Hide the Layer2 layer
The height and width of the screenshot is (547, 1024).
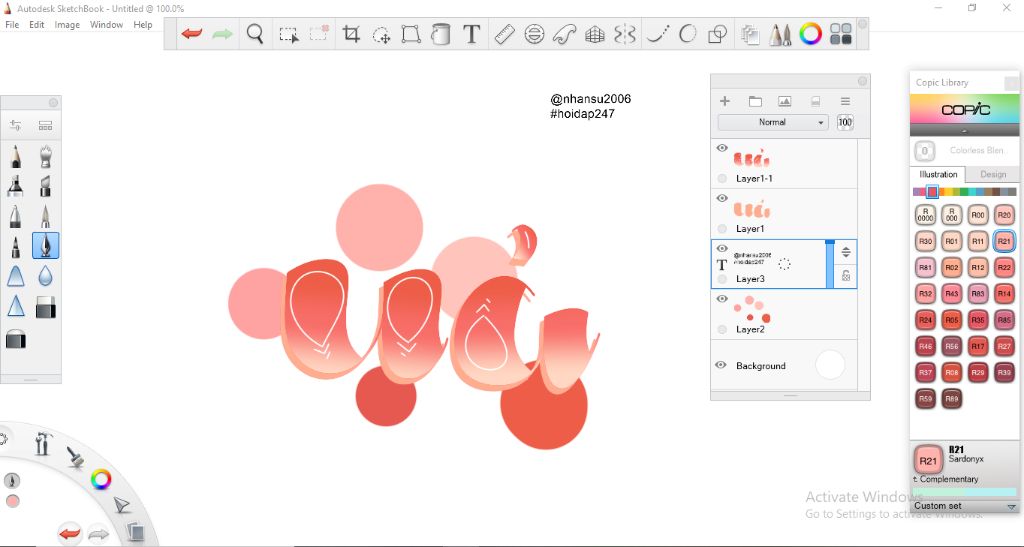pyautogui.click(x=722, y=299)
